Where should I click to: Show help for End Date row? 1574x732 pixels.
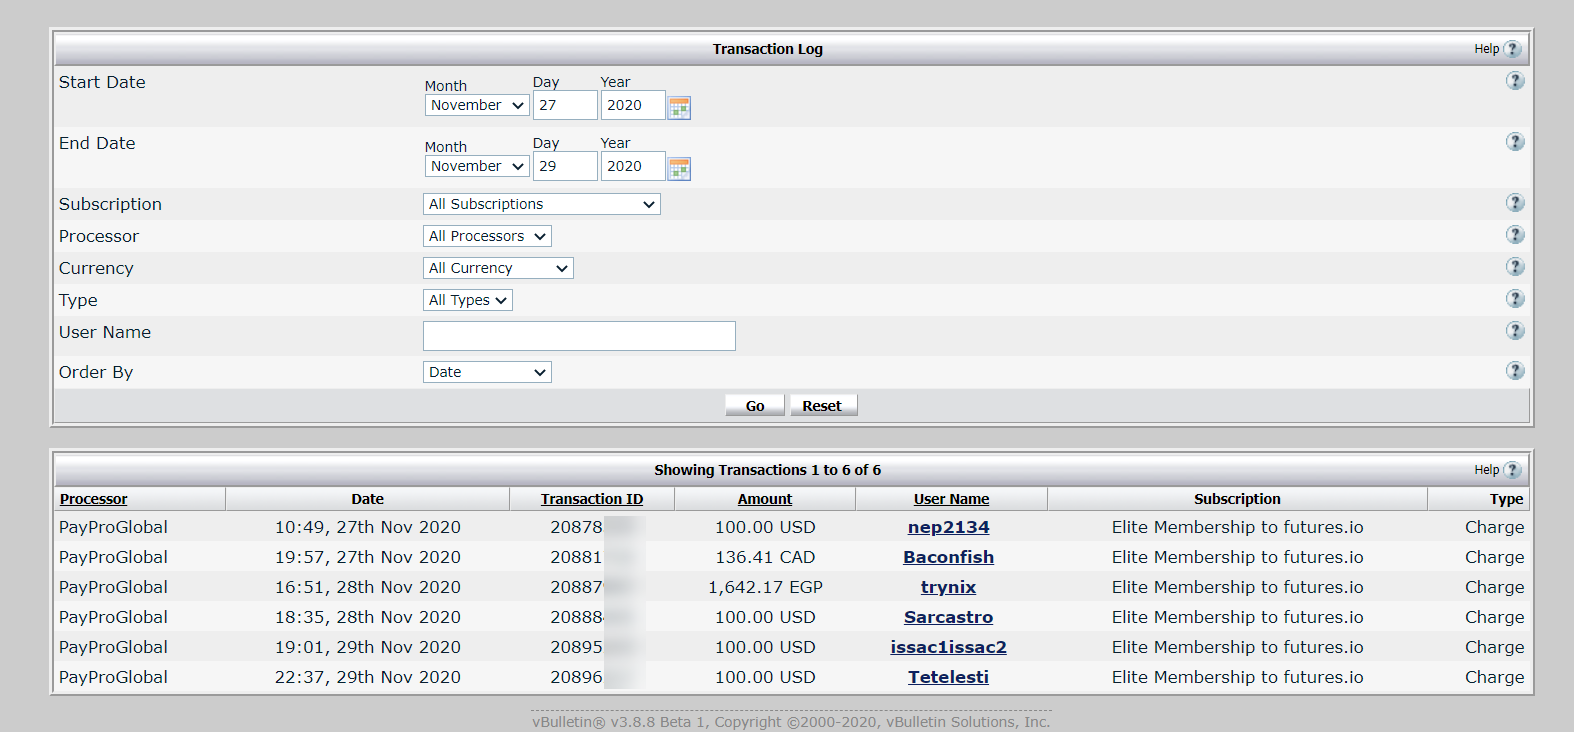1515,142
